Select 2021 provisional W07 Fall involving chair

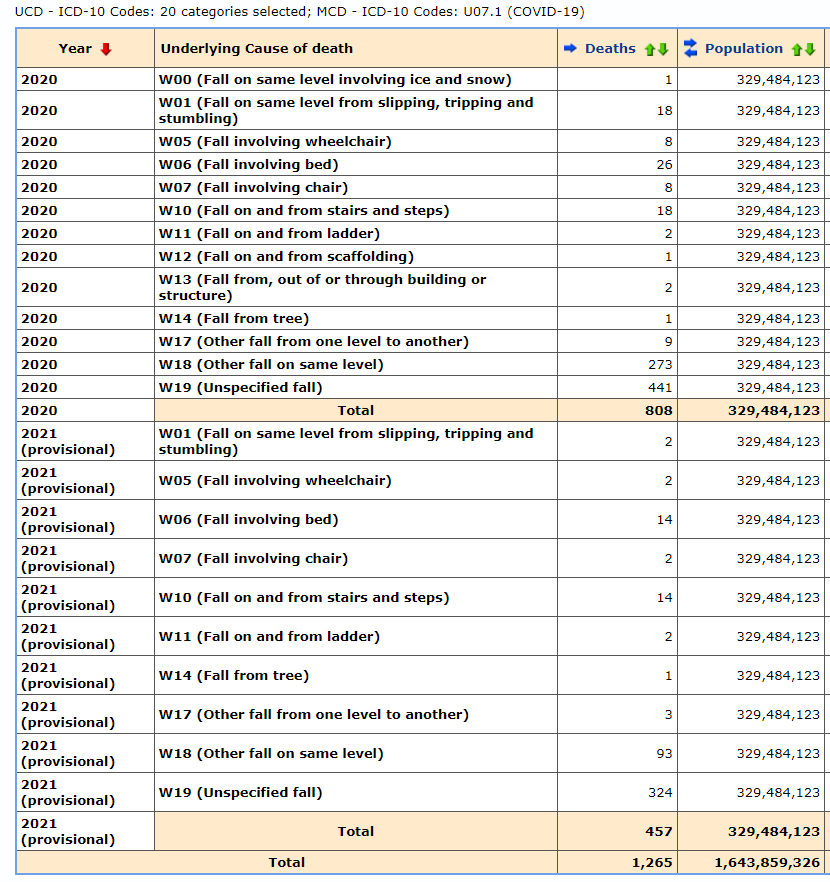click(253, 559)
